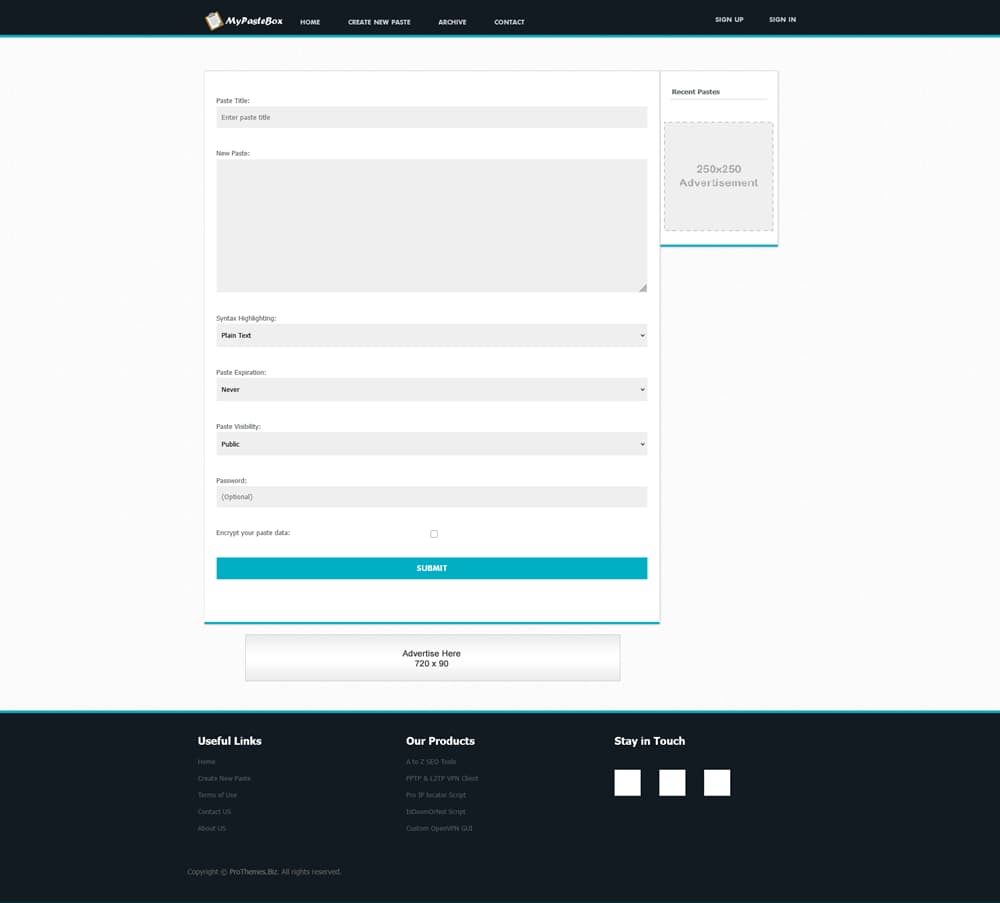
Task: Click the Sign Up link
Action: click(x=729, y=20)
